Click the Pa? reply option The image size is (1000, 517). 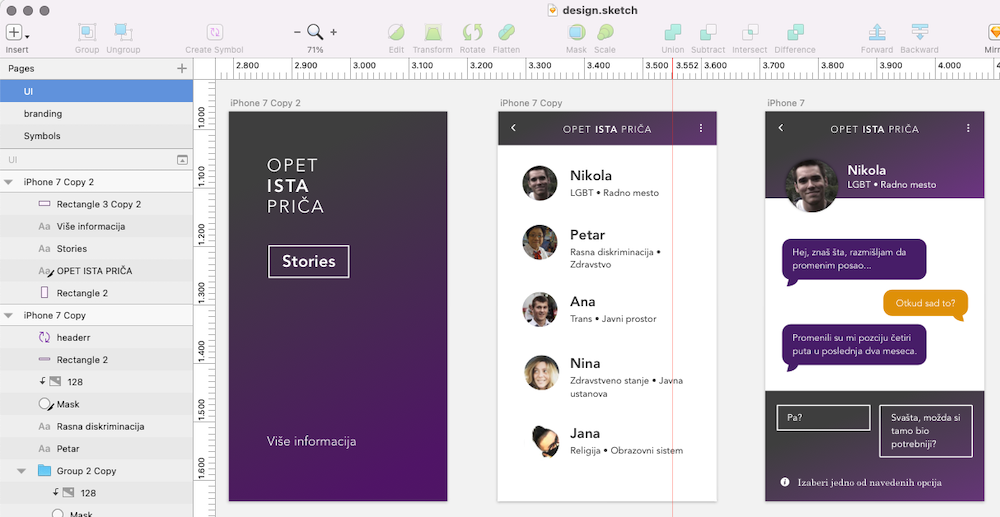tap(823, 418)
